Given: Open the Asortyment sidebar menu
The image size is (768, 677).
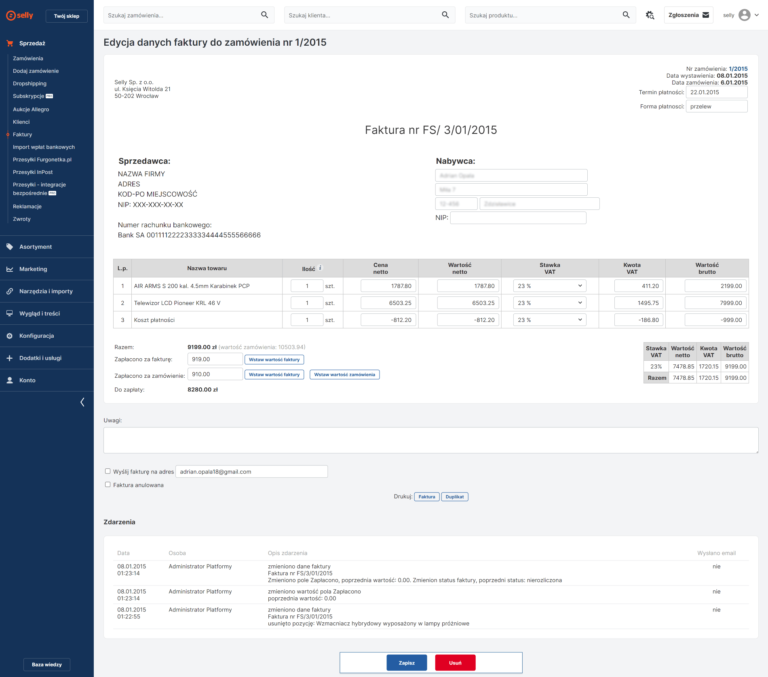Looking at the screenshot, I should (x=35, y=246).
